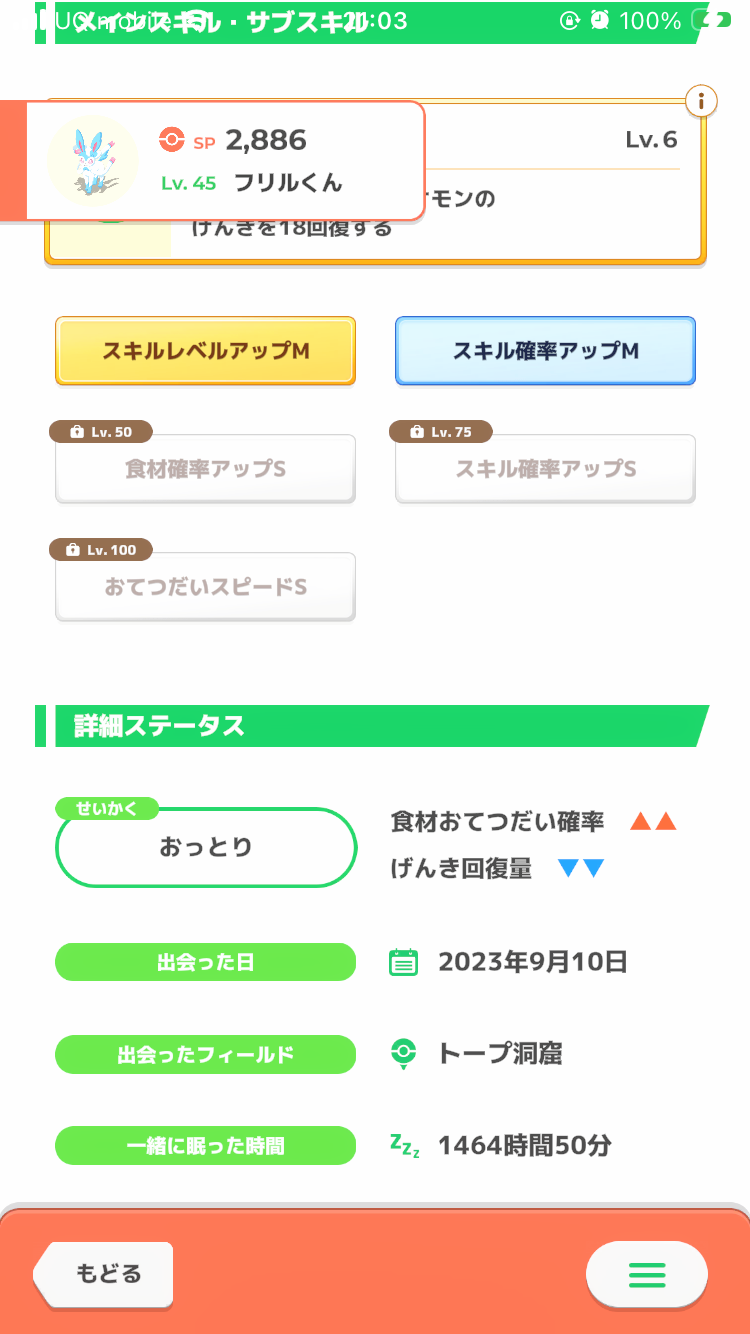Tap the calendar icon beside 2023年9月10日
Viewport: 750px width, 1334px height.
[403, 962]
